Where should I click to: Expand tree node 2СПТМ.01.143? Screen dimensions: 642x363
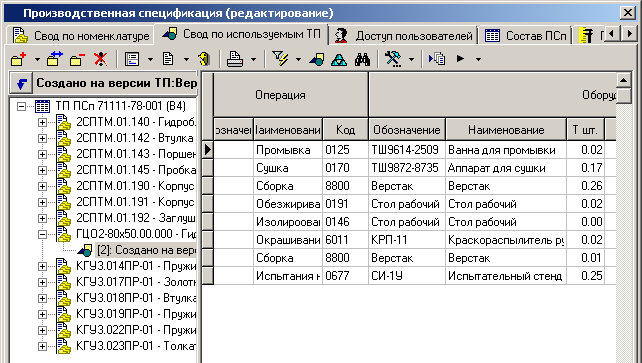[x=43, y=154]
